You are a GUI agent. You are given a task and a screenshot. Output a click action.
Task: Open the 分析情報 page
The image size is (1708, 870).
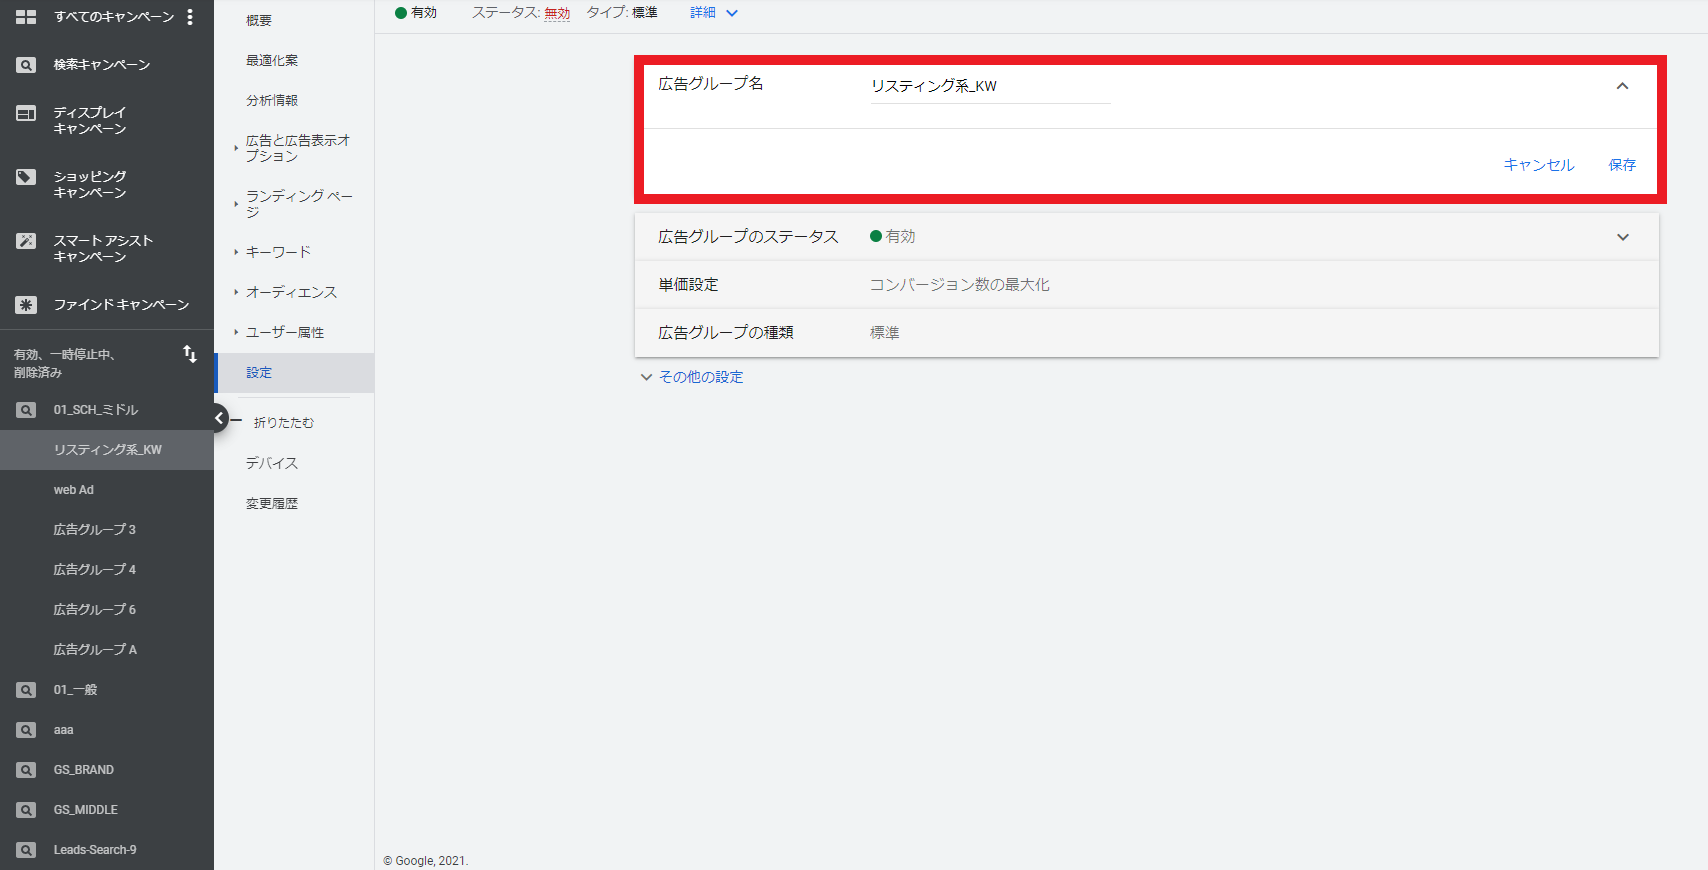[x=272, y=100]
